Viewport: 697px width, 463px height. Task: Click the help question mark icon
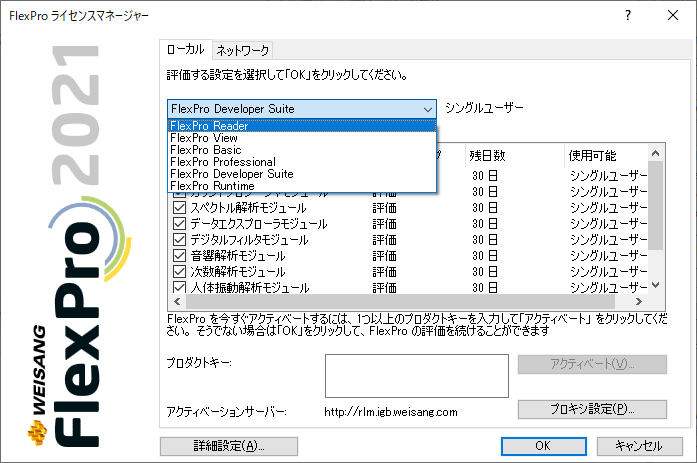tap(628, 16)
